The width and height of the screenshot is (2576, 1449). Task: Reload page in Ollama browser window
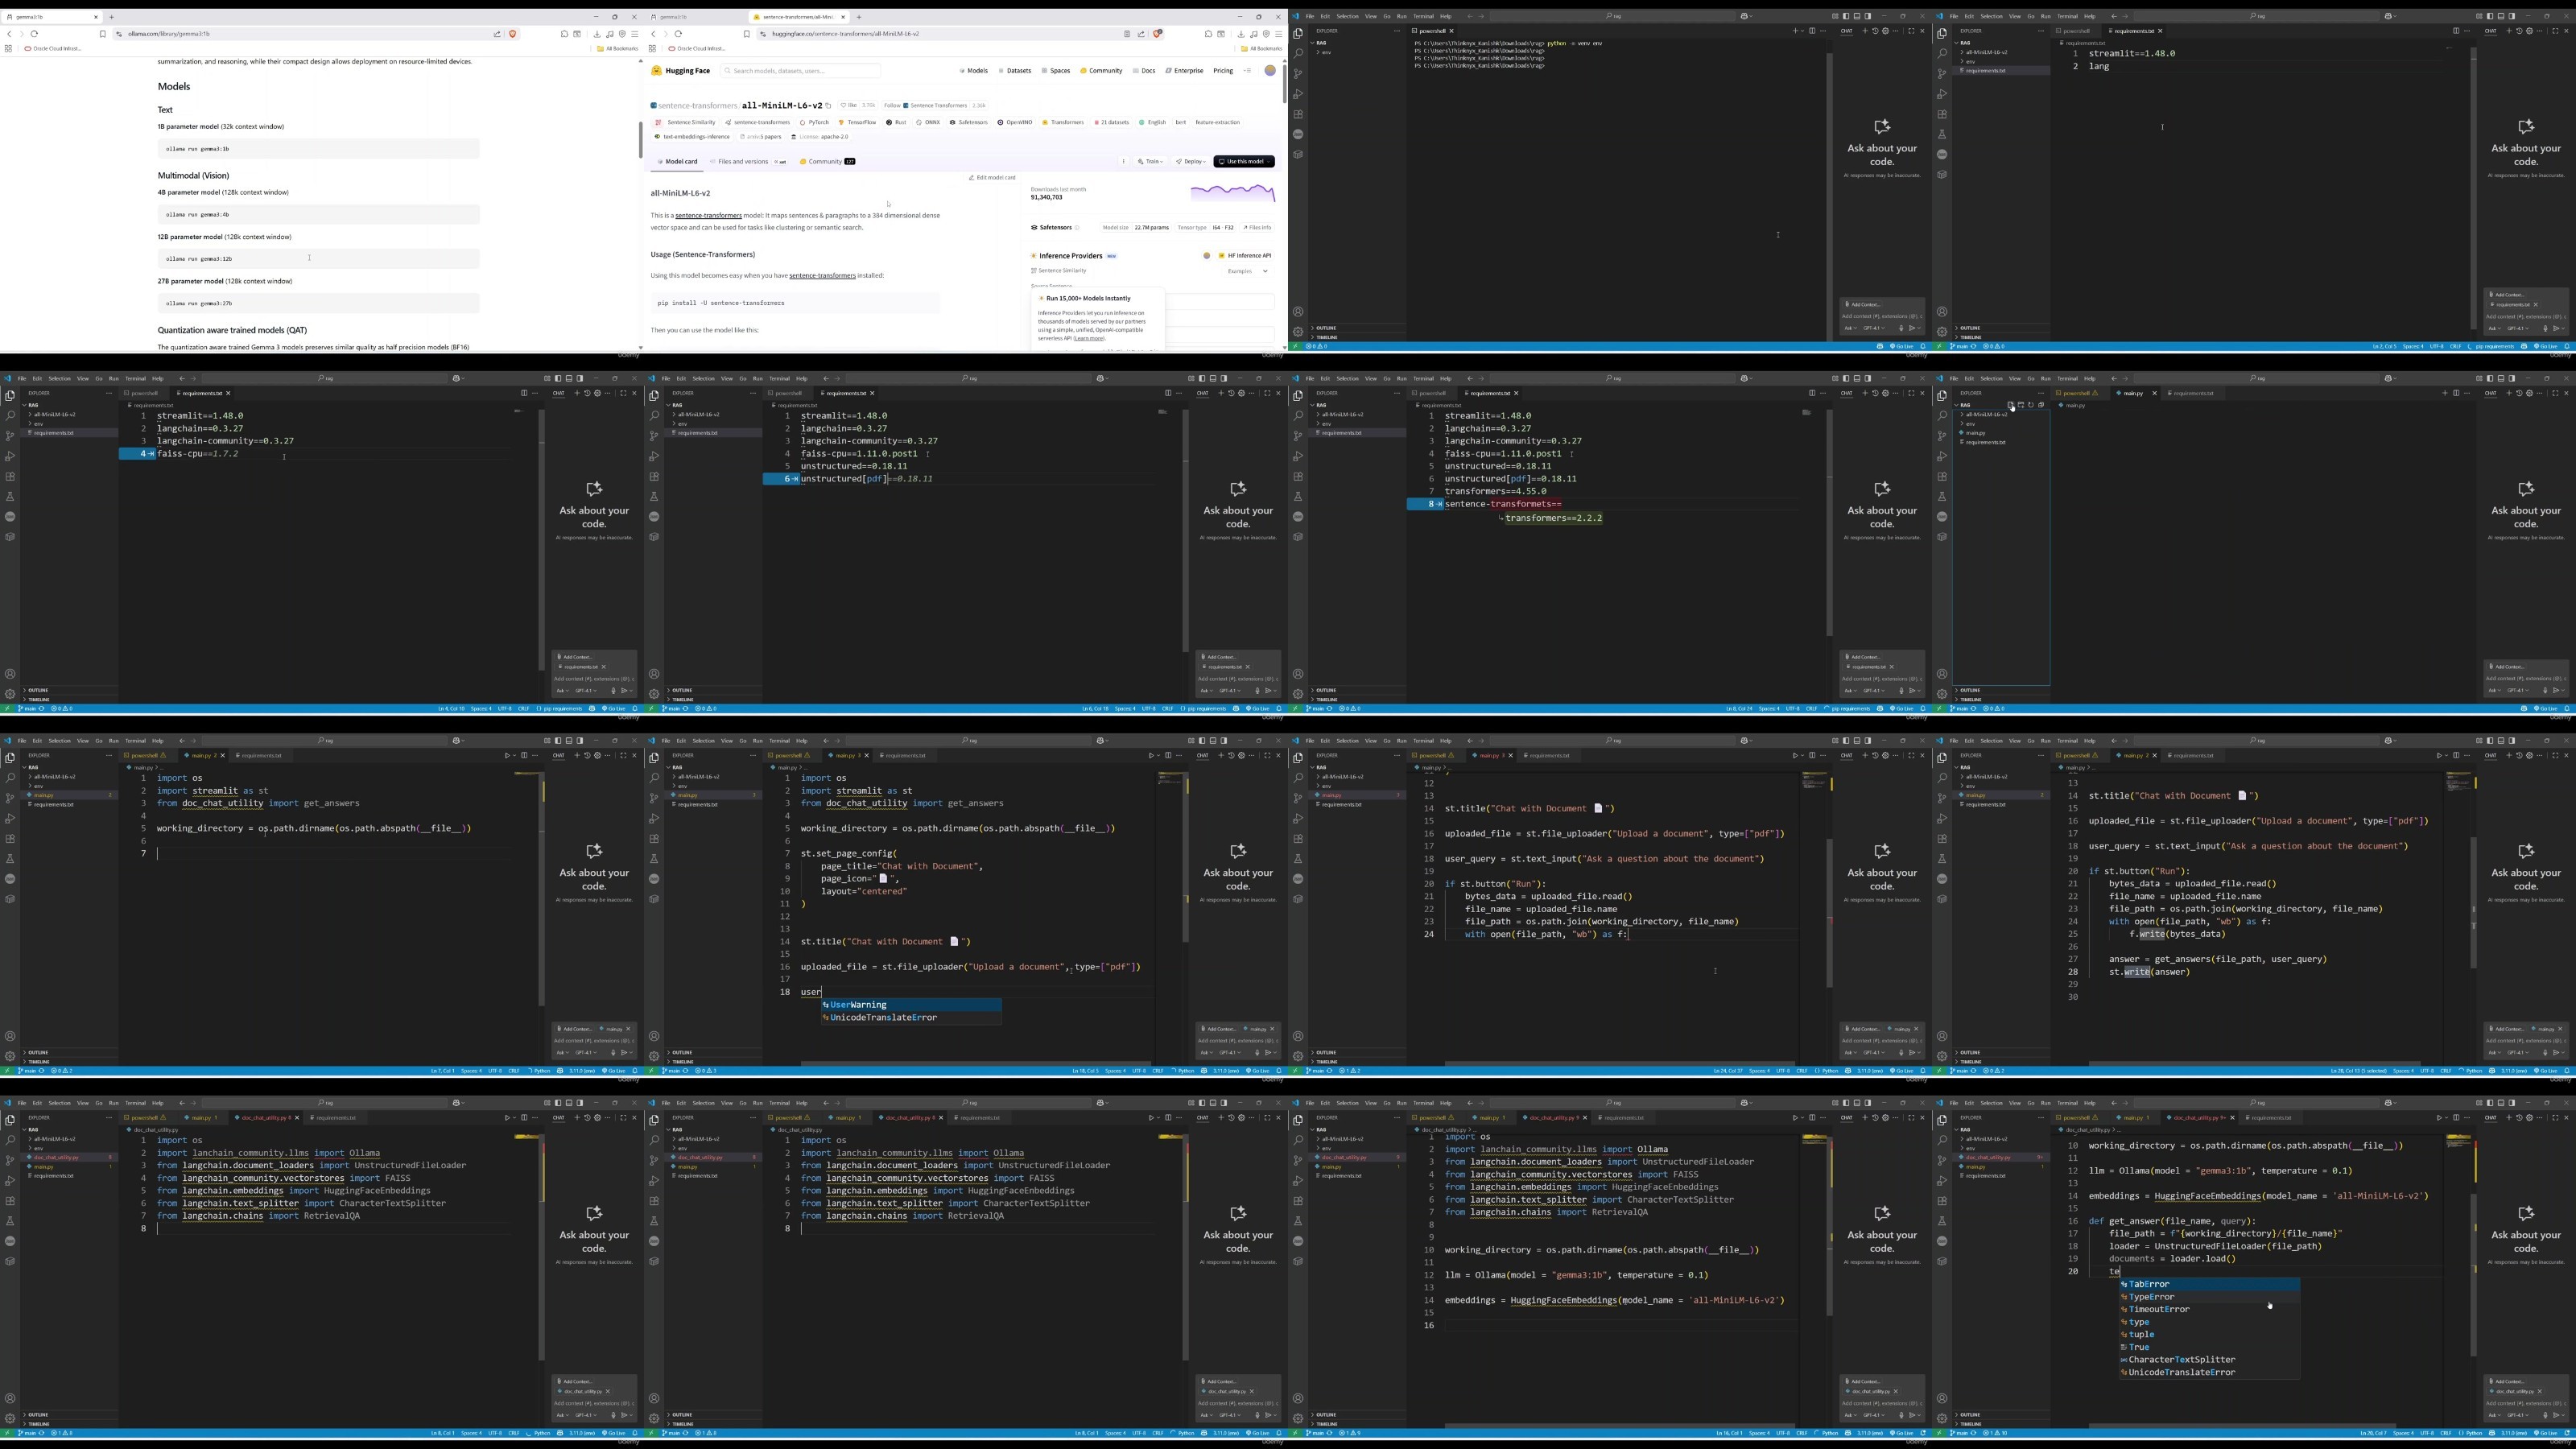tap(34, 34)
